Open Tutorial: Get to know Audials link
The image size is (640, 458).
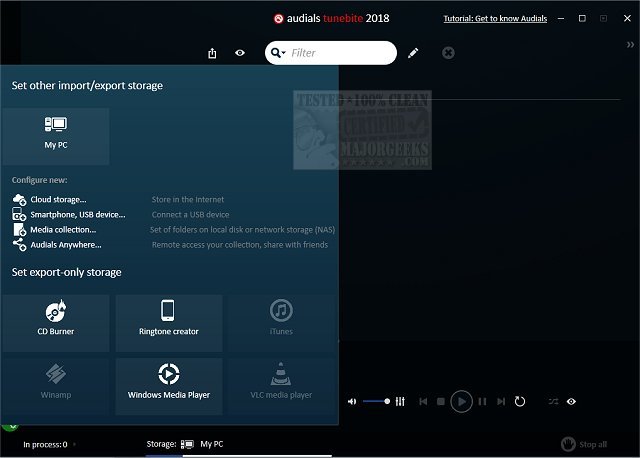(x=495, y=18)
